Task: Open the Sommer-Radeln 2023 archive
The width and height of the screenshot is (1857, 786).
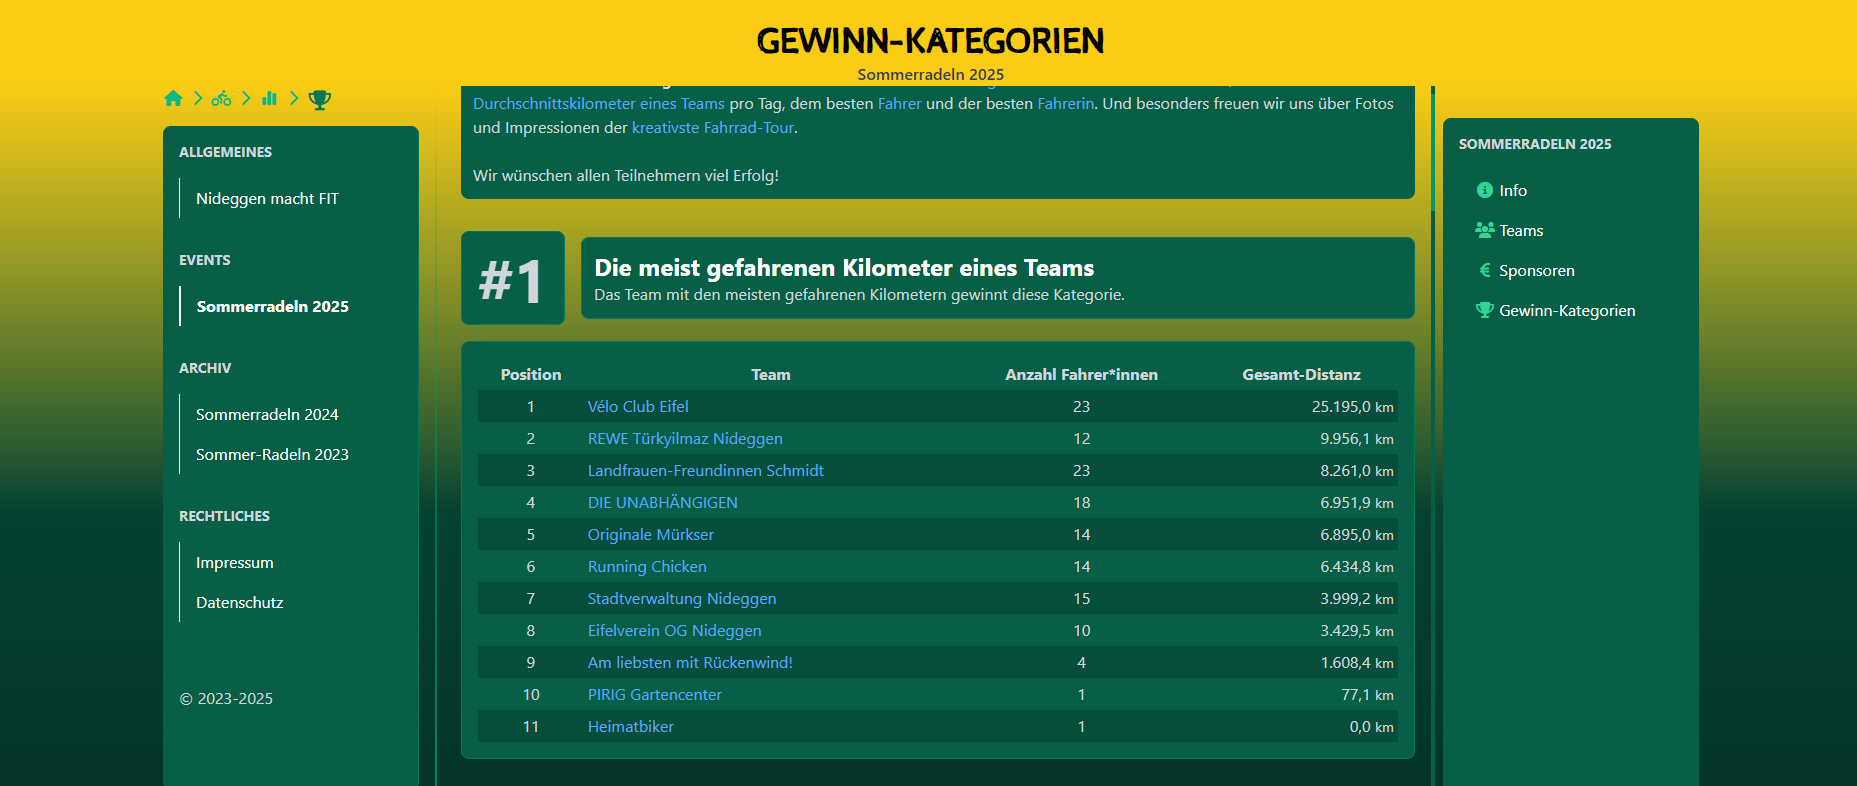Action: click(x=272, y=454)
